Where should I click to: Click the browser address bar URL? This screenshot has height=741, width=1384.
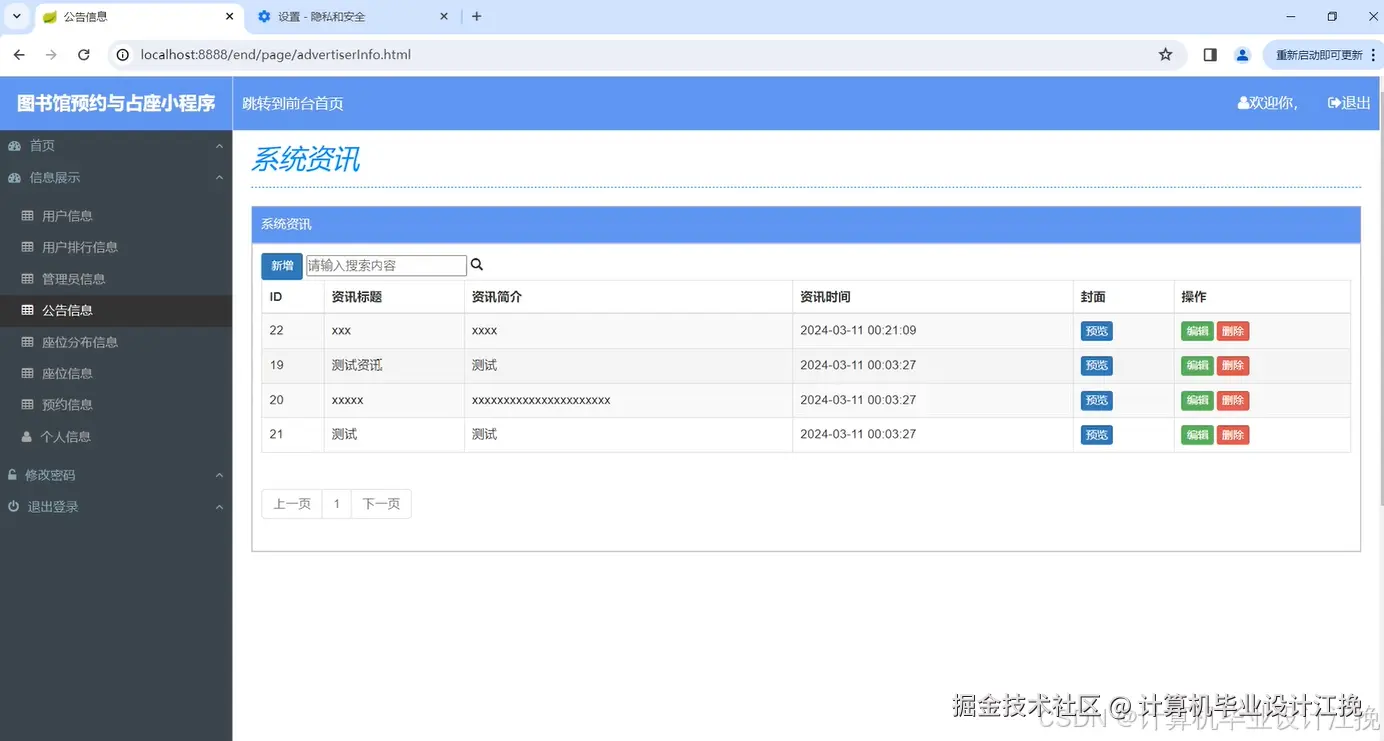coord(276,55)
